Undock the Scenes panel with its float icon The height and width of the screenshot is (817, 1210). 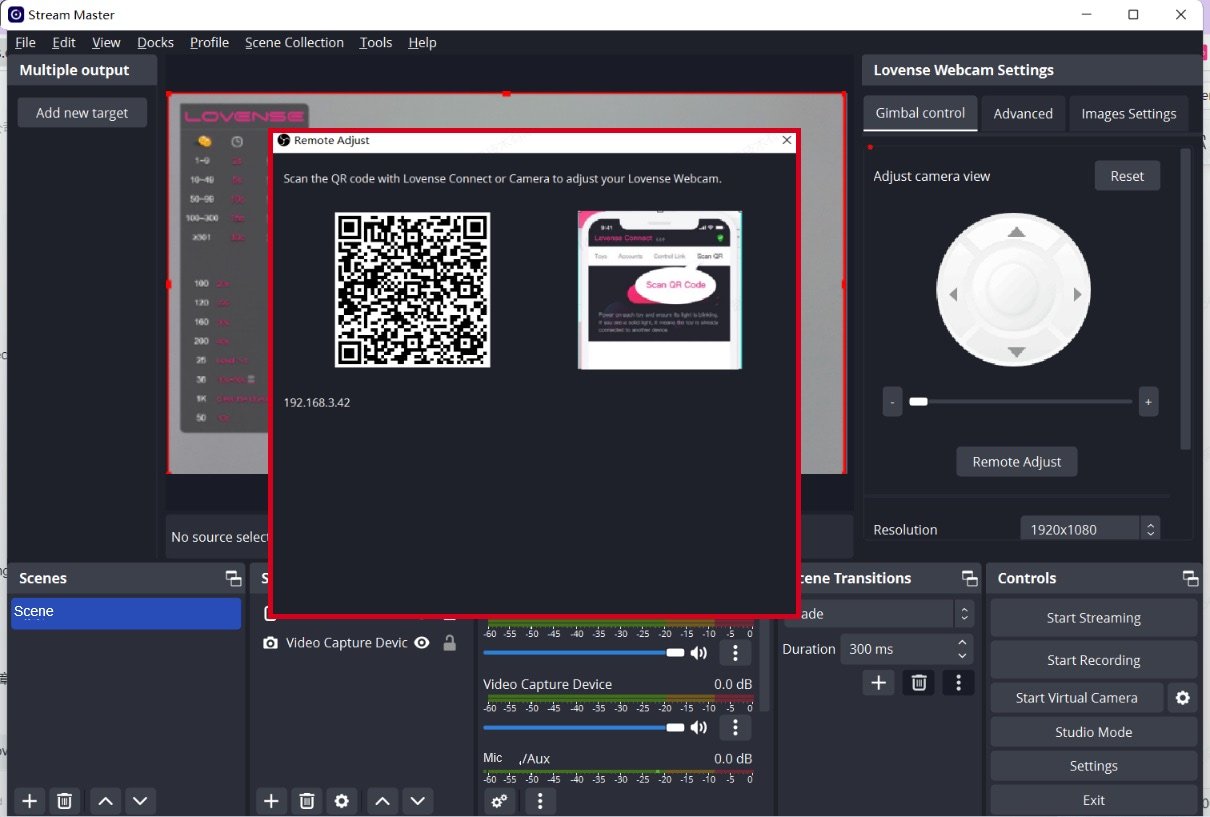(233, 578)
